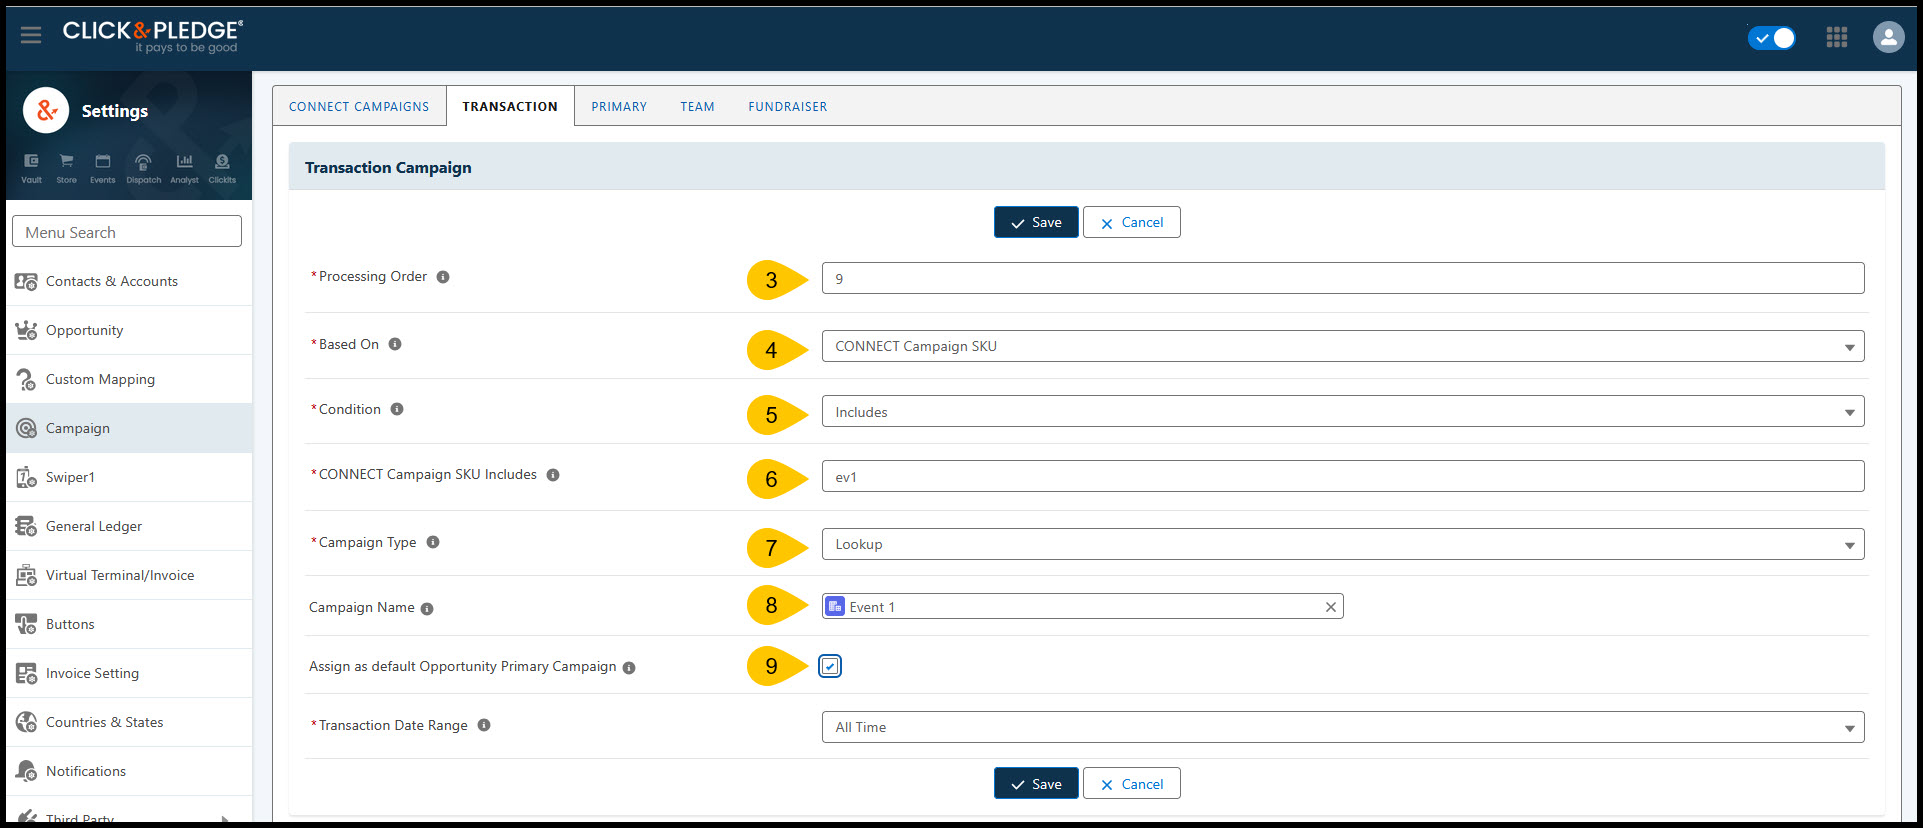Open the Vault module icon

[x=31, y=168]
